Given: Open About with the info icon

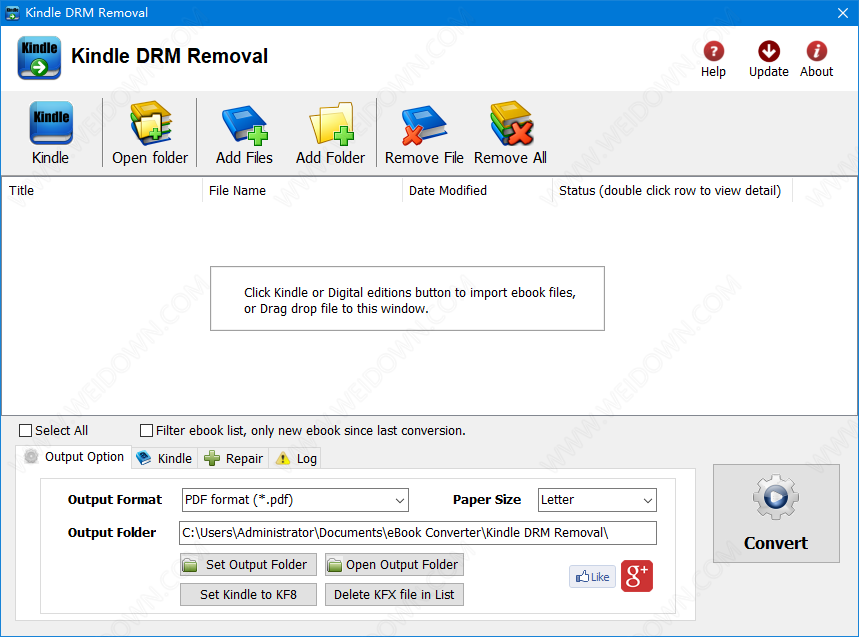Looking at the screenshot, I should point(816,51).
